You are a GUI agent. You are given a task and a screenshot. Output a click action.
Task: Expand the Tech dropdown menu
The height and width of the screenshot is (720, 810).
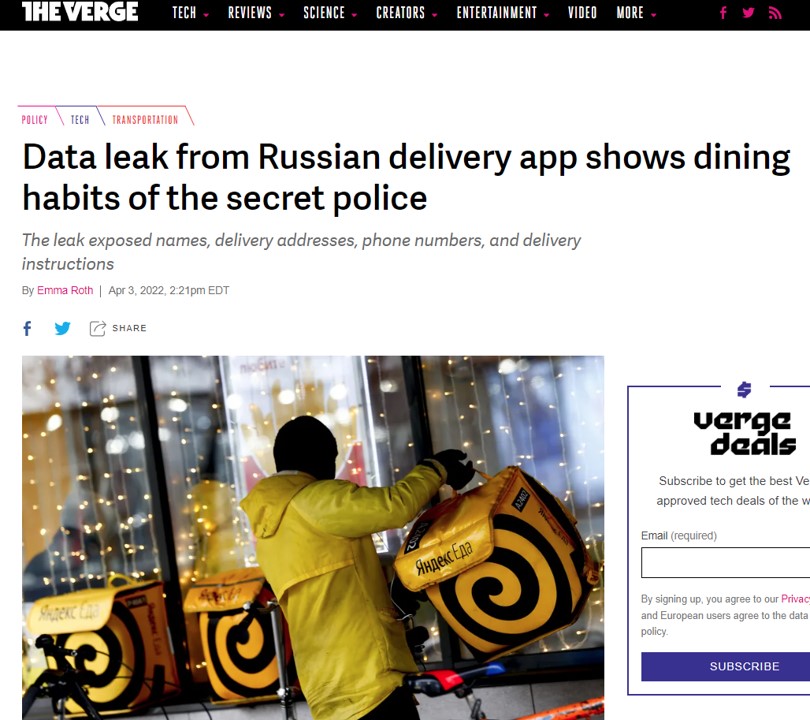(190, 13)
